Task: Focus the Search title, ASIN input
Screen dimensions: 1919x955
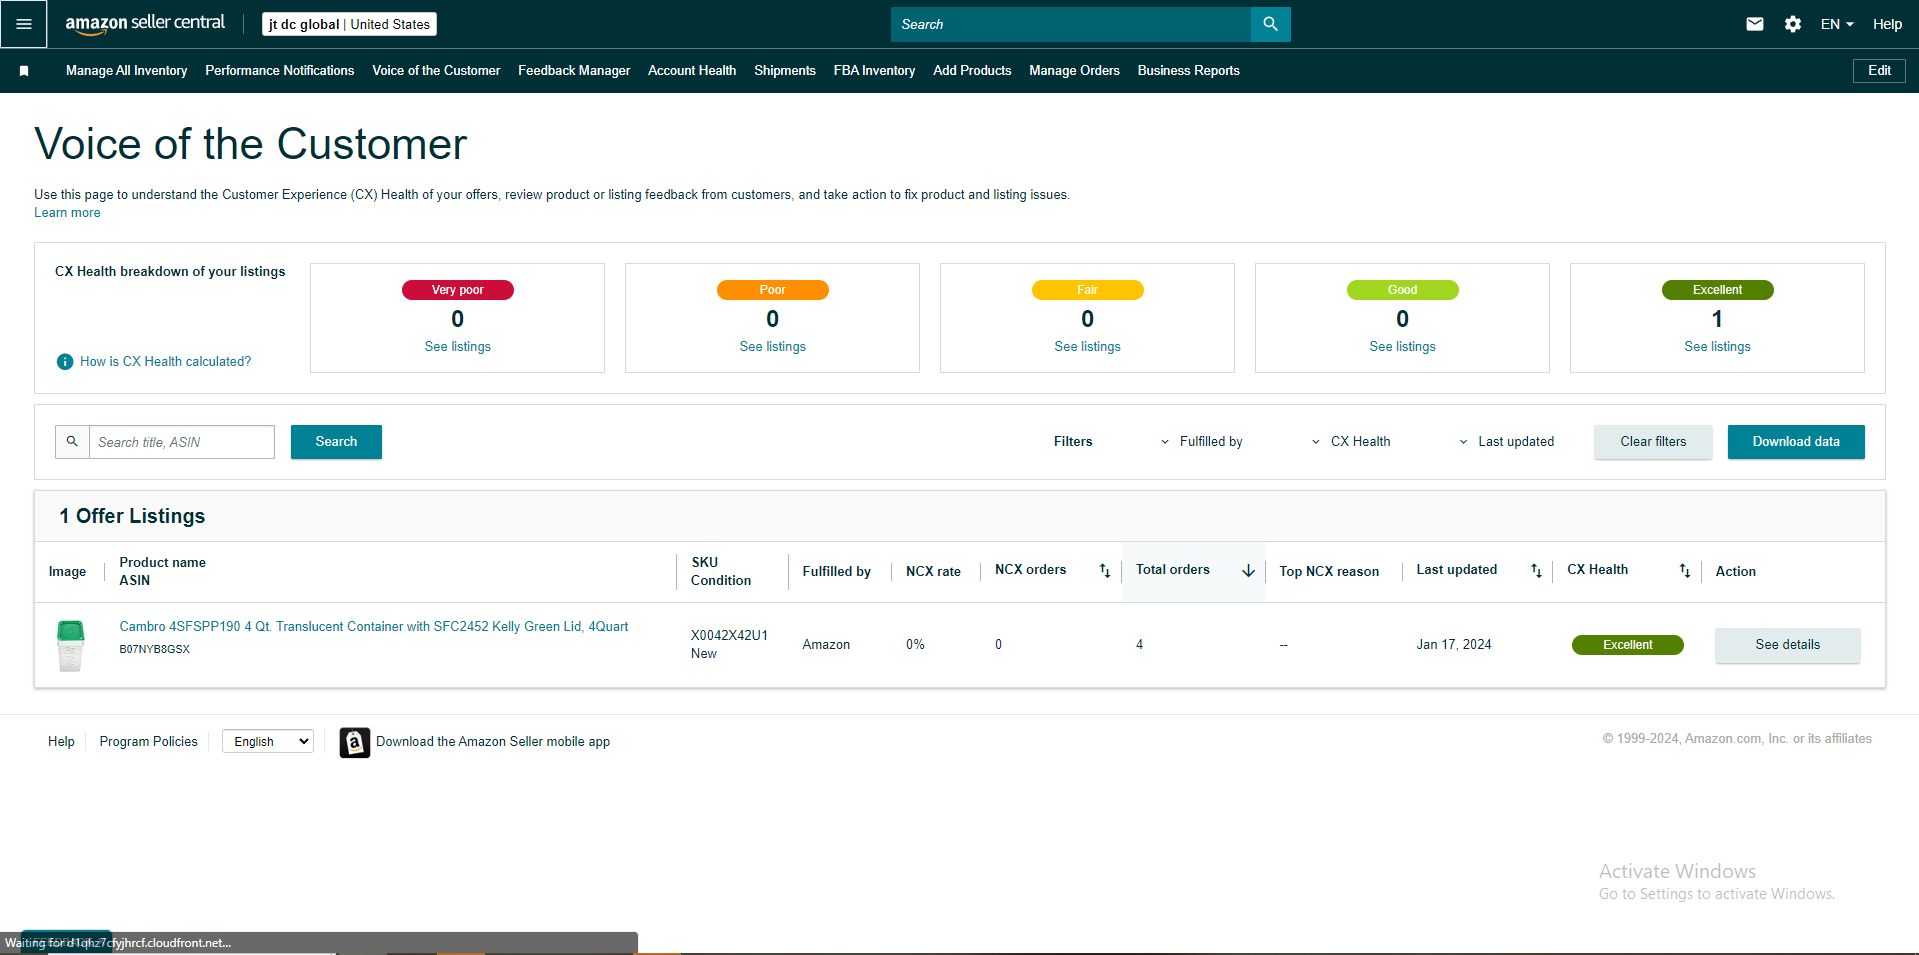Action: 182,442
